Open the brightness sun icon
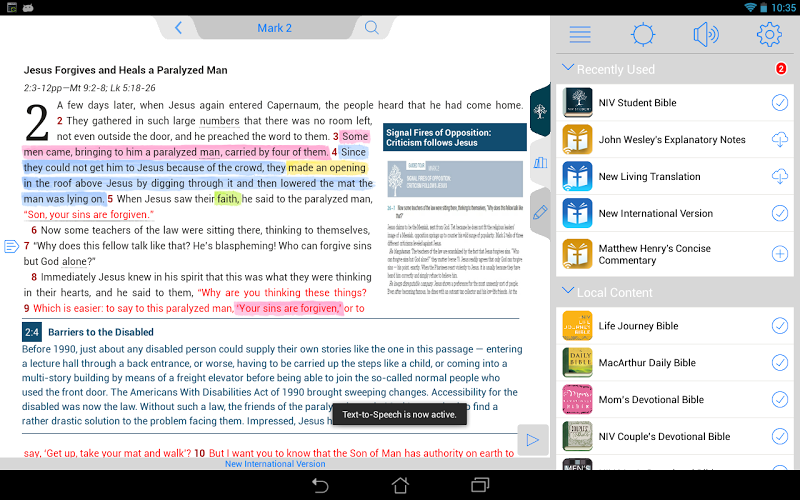 (x=643, y=35)
